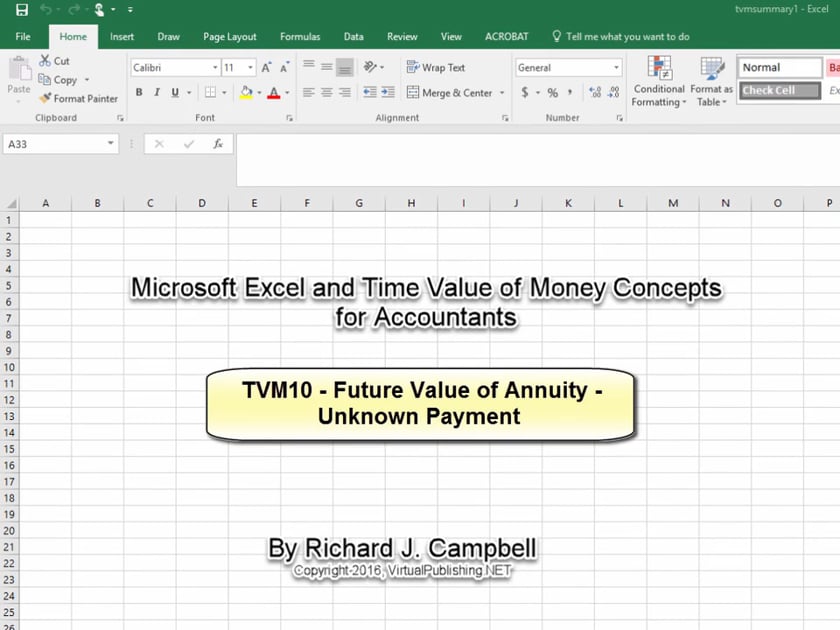Click the Tell me what you want to do box

click(621, 36)
